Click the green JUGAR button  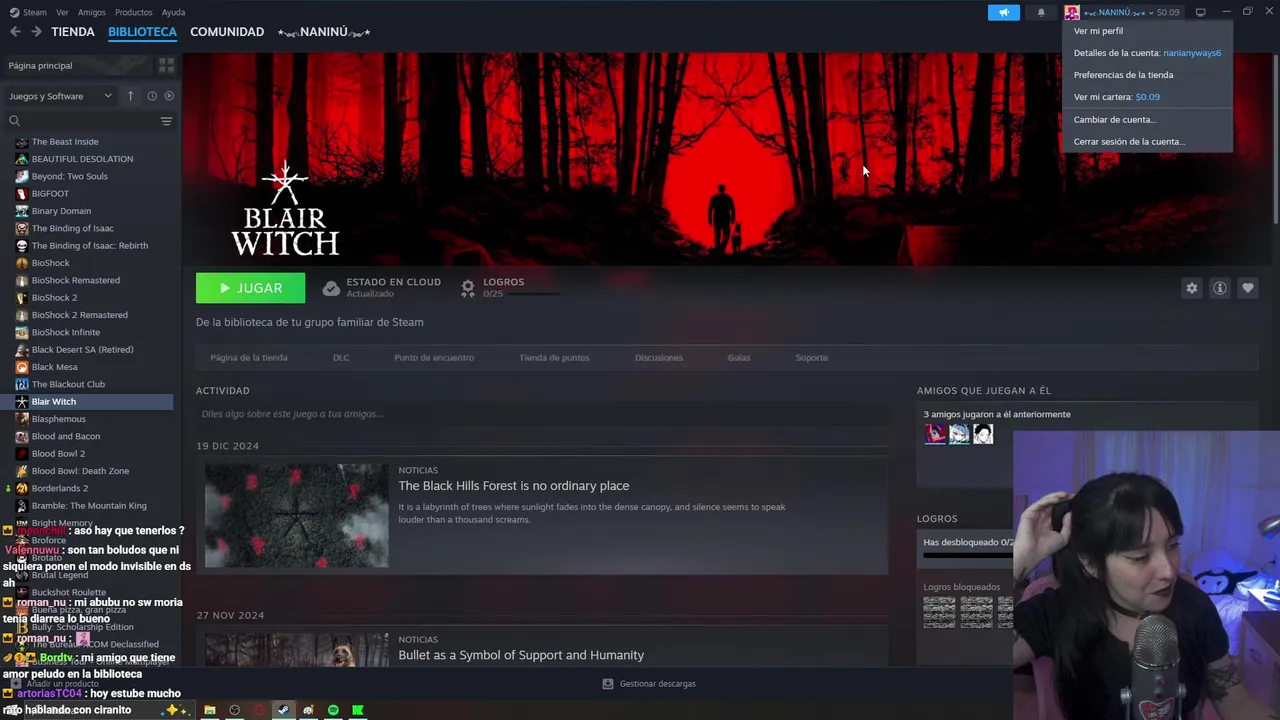point(250,288)
